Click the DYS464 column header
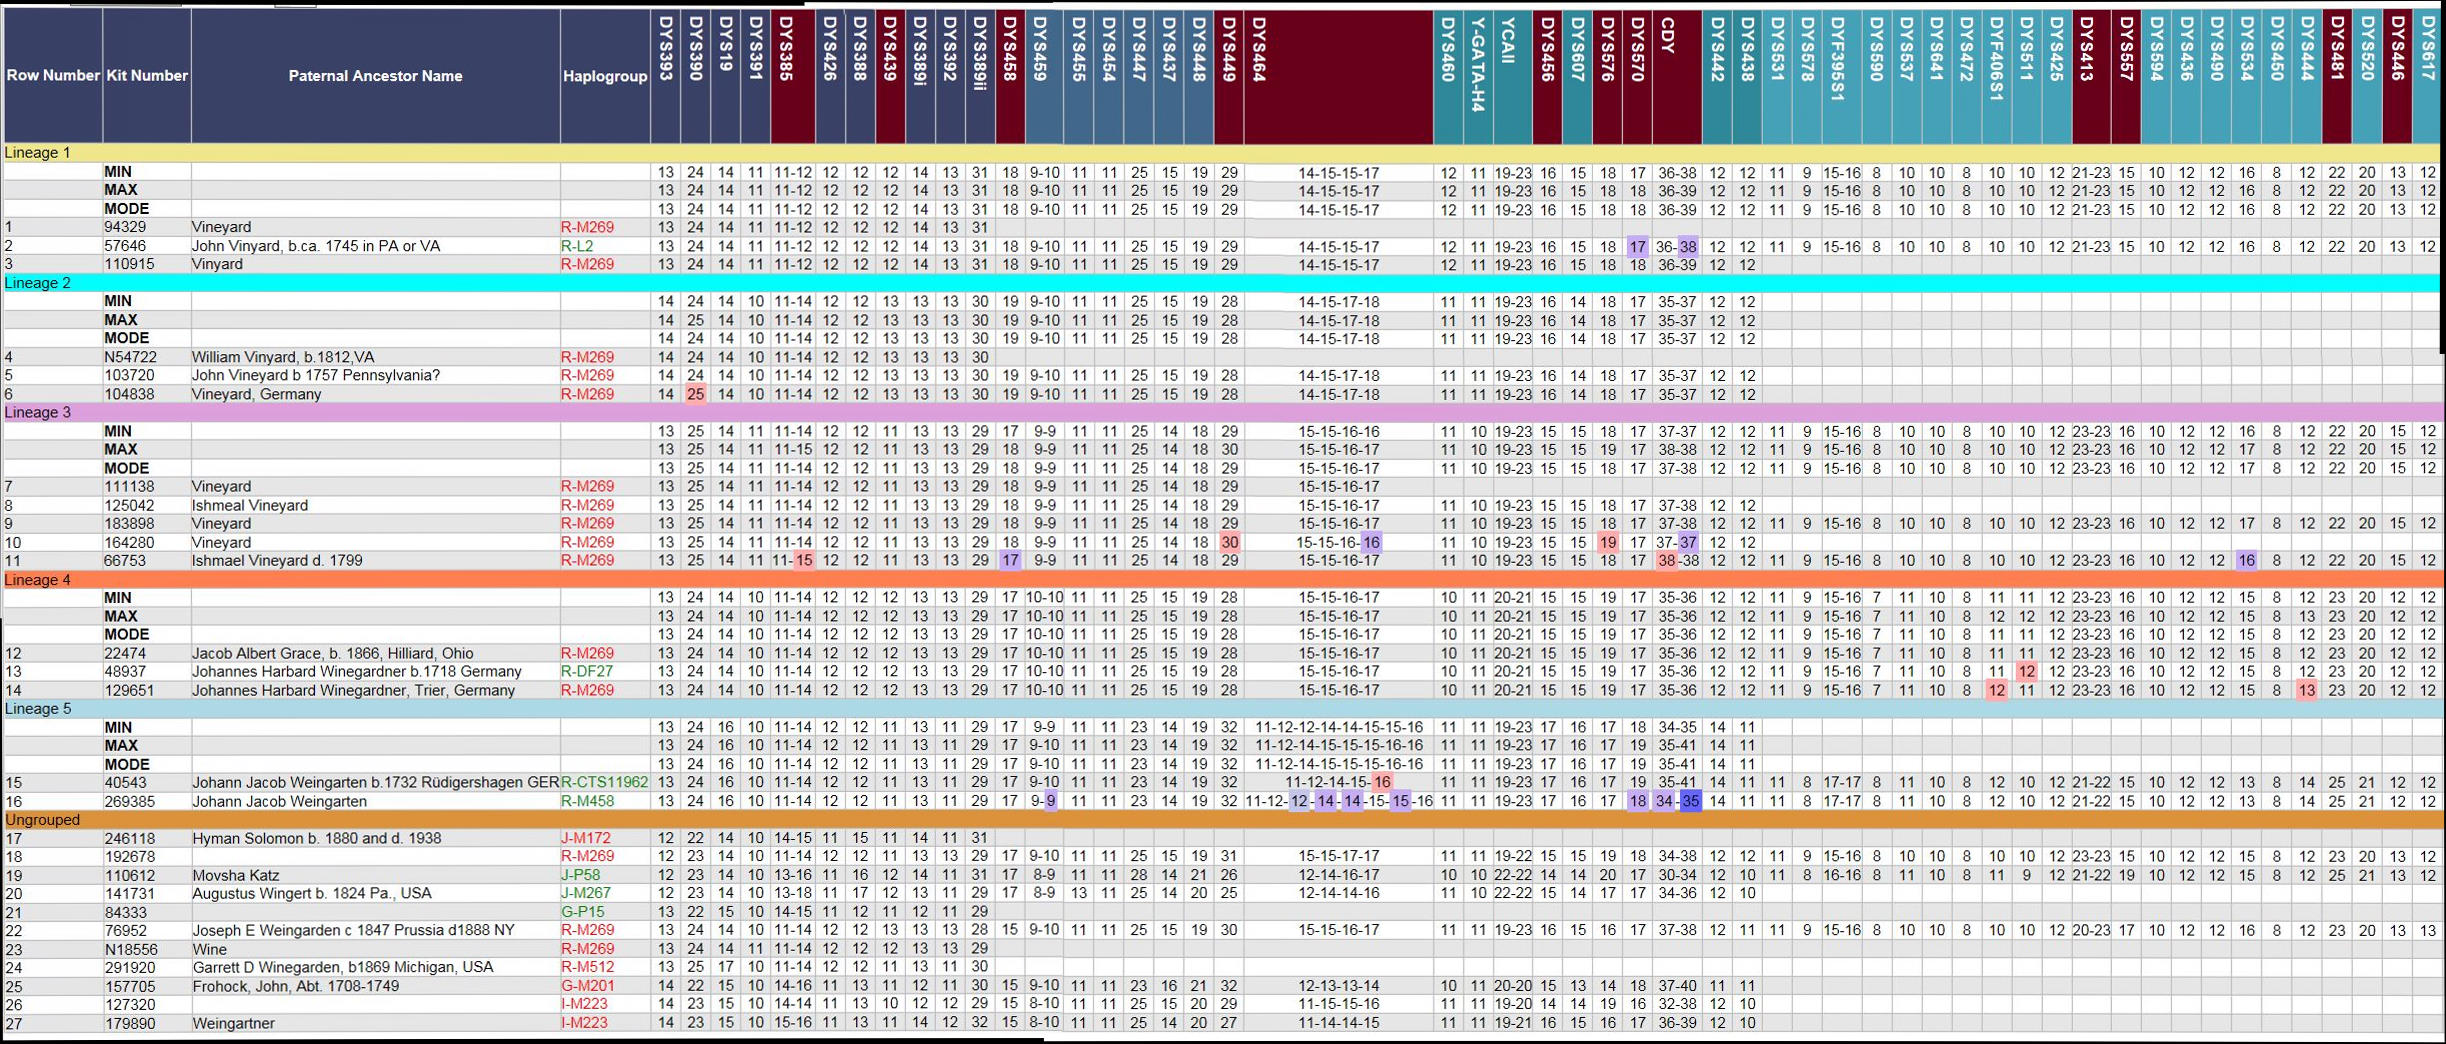Image resolution: width=2446 pixels, height=1044 pixels. point(1339,76)
